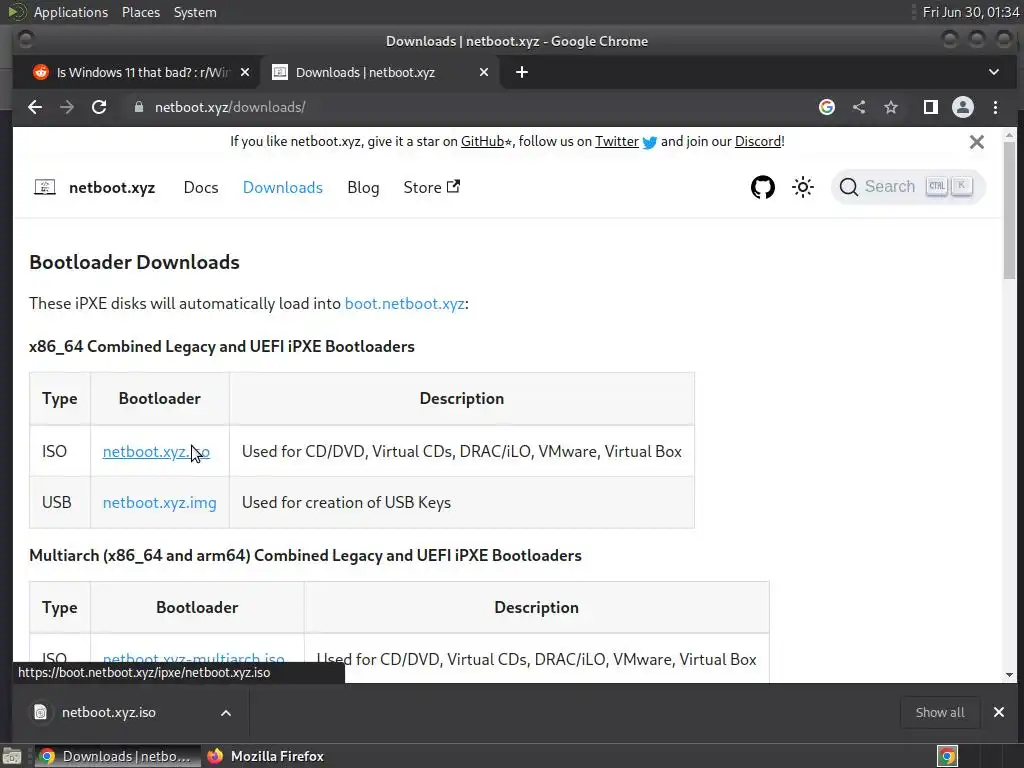This screenshot has height=768, width=1024.
Task: Click the browser forward arrow
Action: click(67, 107)
